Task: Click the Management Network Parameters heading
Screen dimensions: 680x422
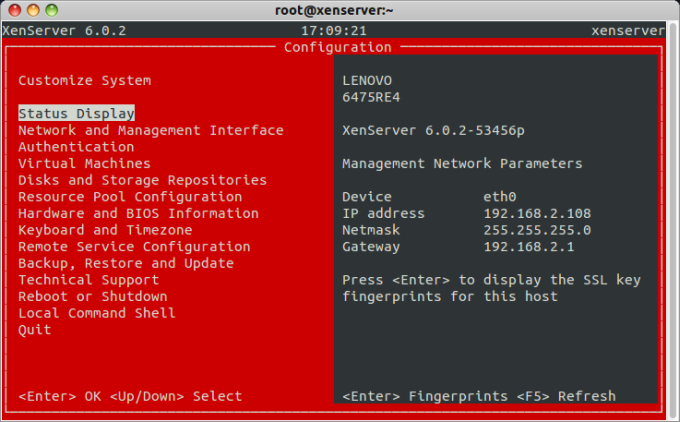Action: (462, 164)
